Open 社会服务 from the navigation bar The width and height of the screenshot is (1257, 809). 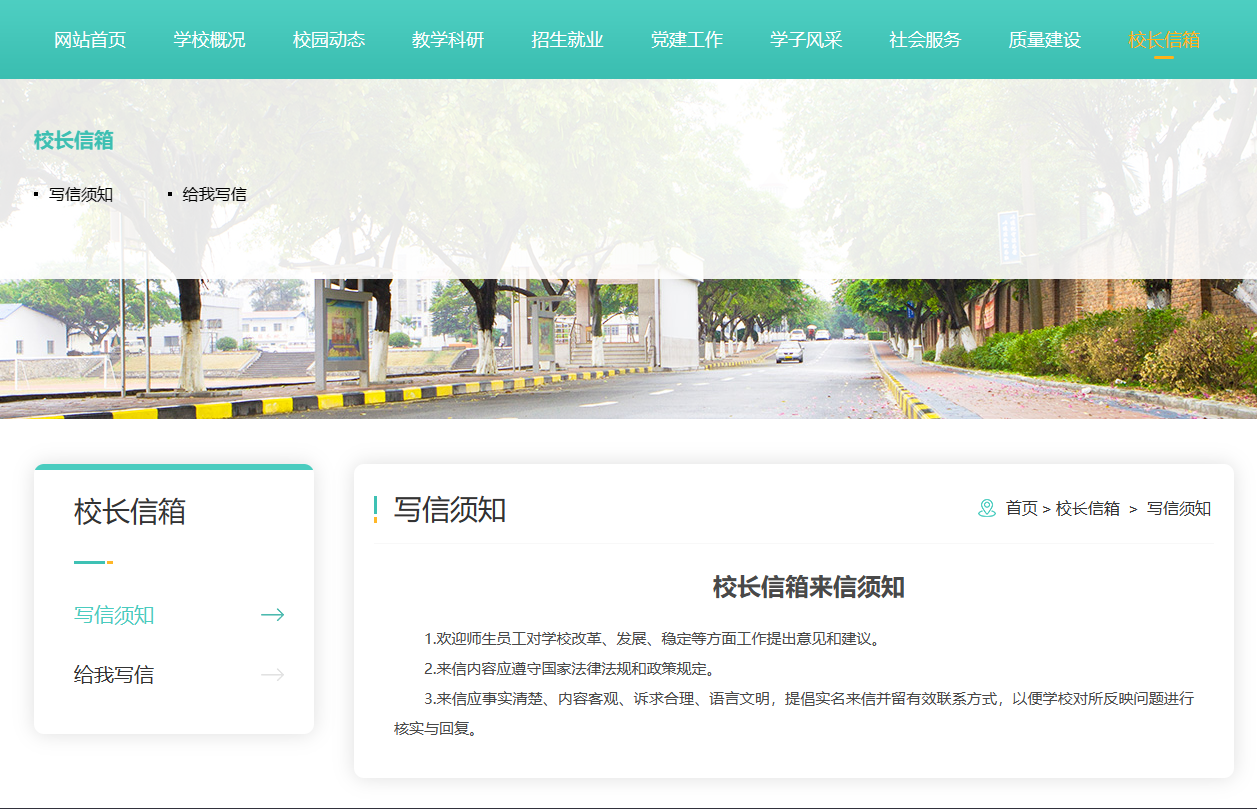[925, 40]
